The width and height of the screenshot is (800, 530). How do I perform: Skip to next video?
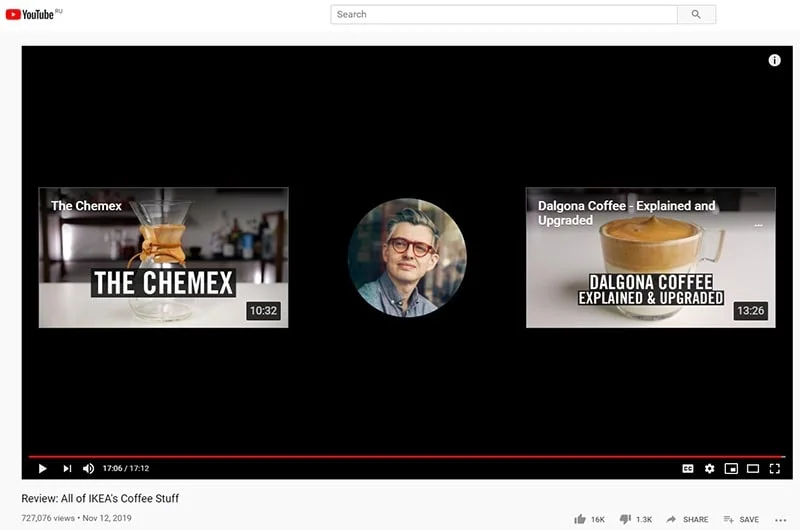[67, 468]
